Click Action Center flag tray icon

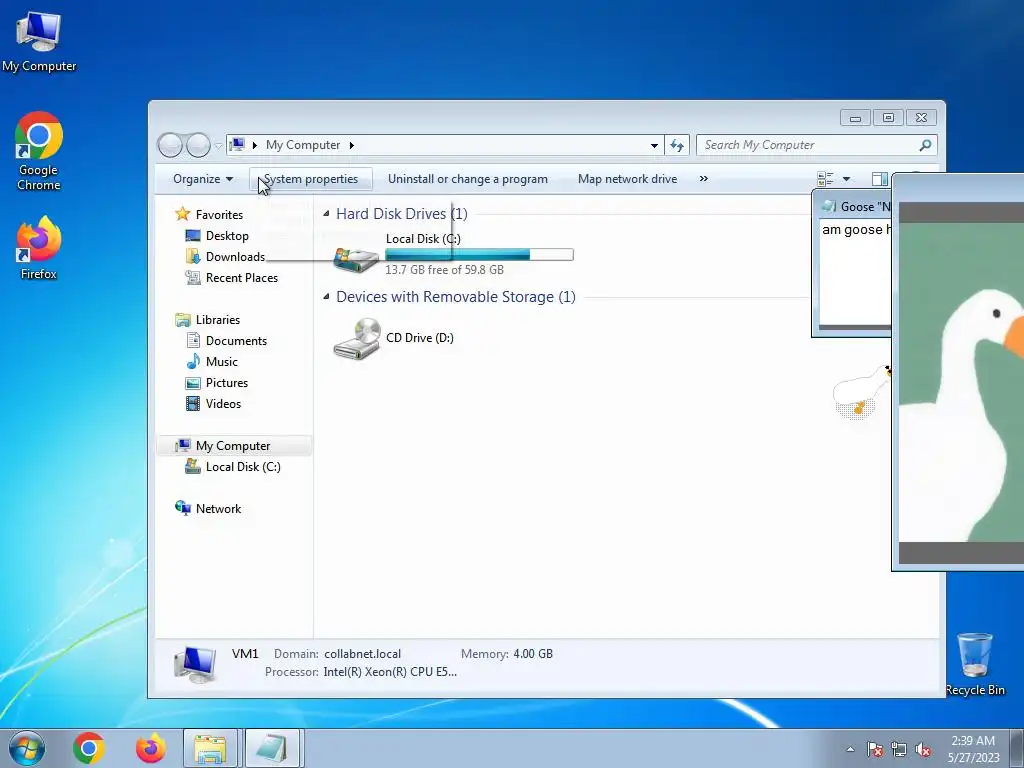click(x=875, y=749)
